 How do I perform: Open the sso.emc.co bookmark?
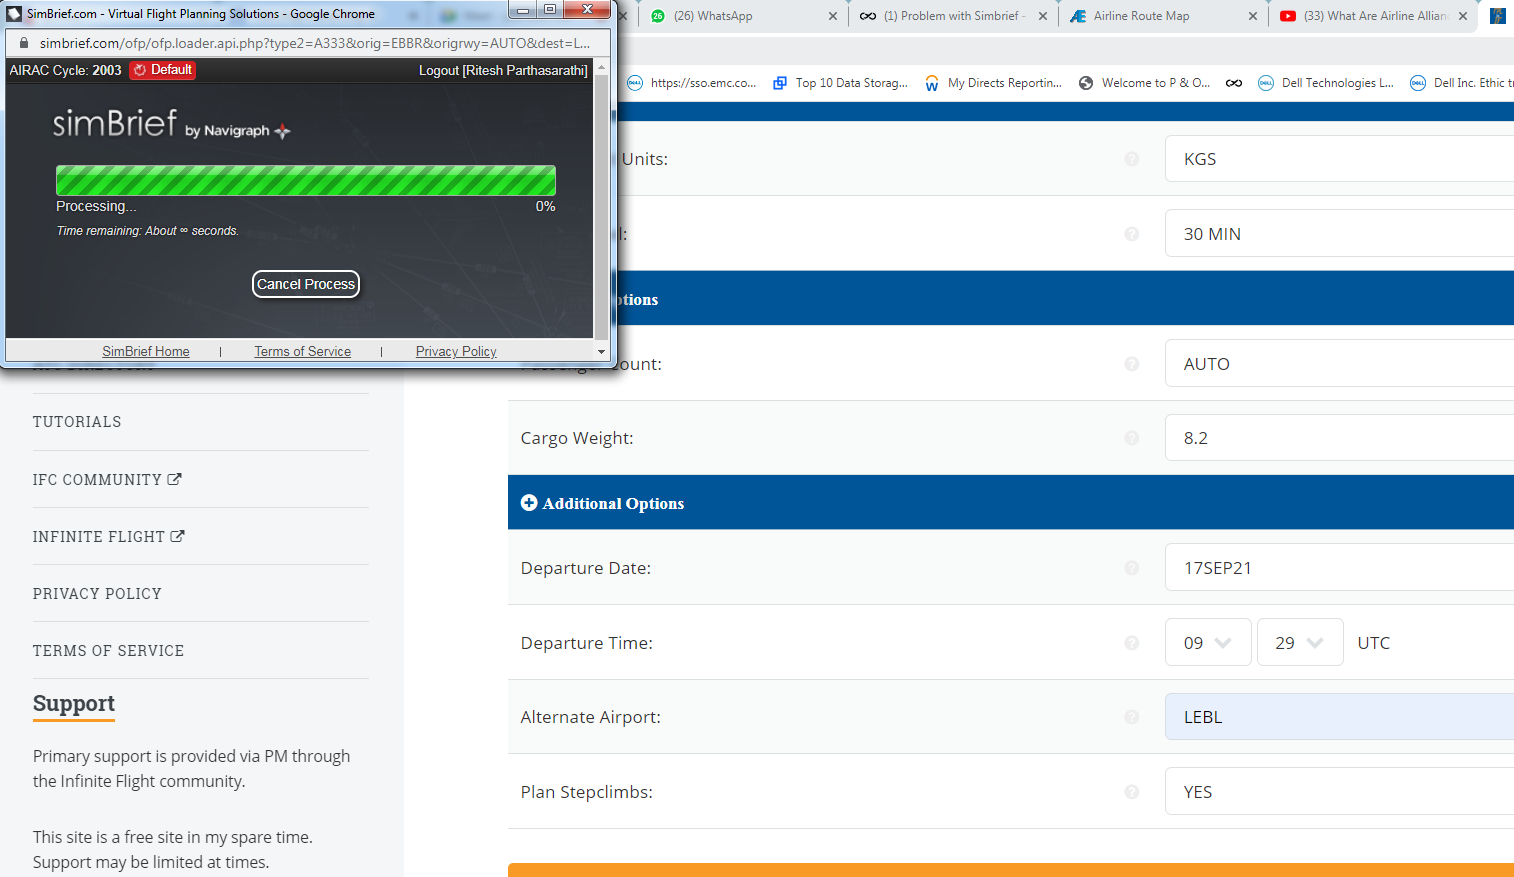(691, 83)
